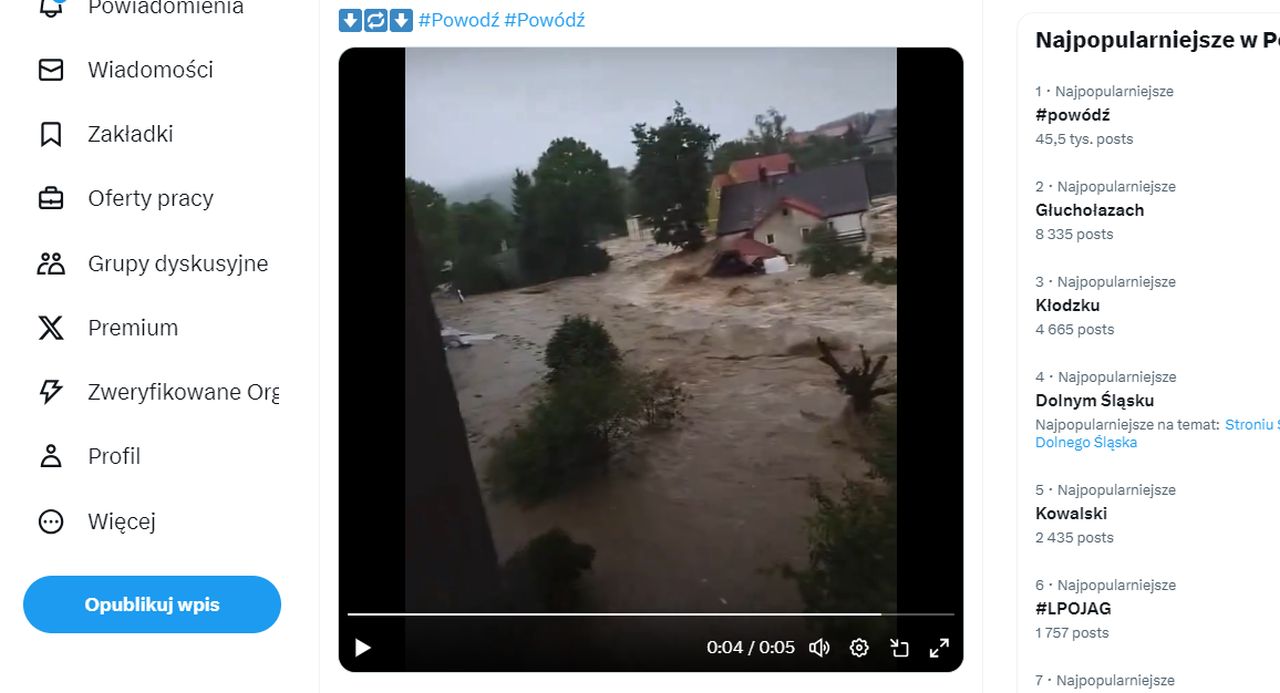1280x693 pixels.
Task: Click the Opublikuj wpis button
Action: tap(152, 604)
